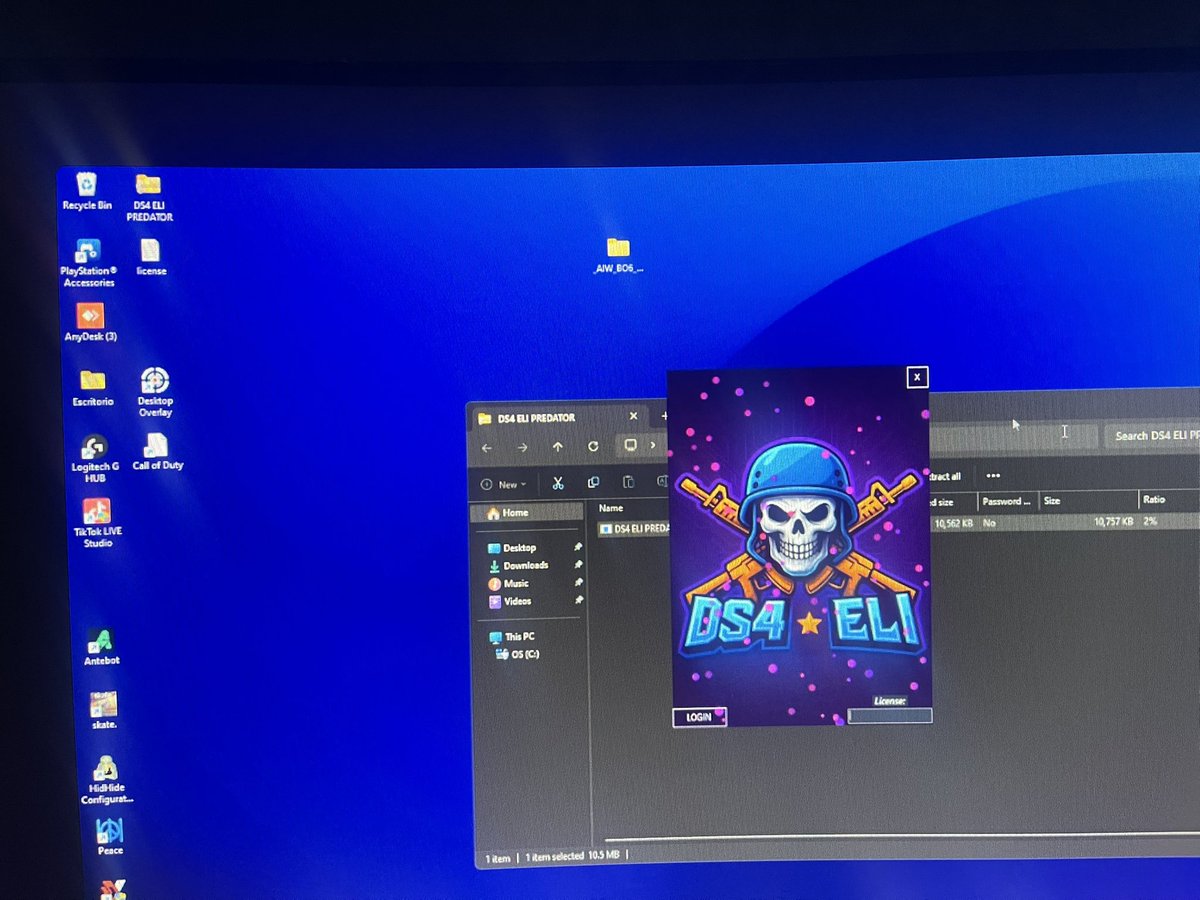The height and width of the screenshot is (900, 1200).
Task: Click the Copy icon in Explorer toolbar
Action: (593, 482)
